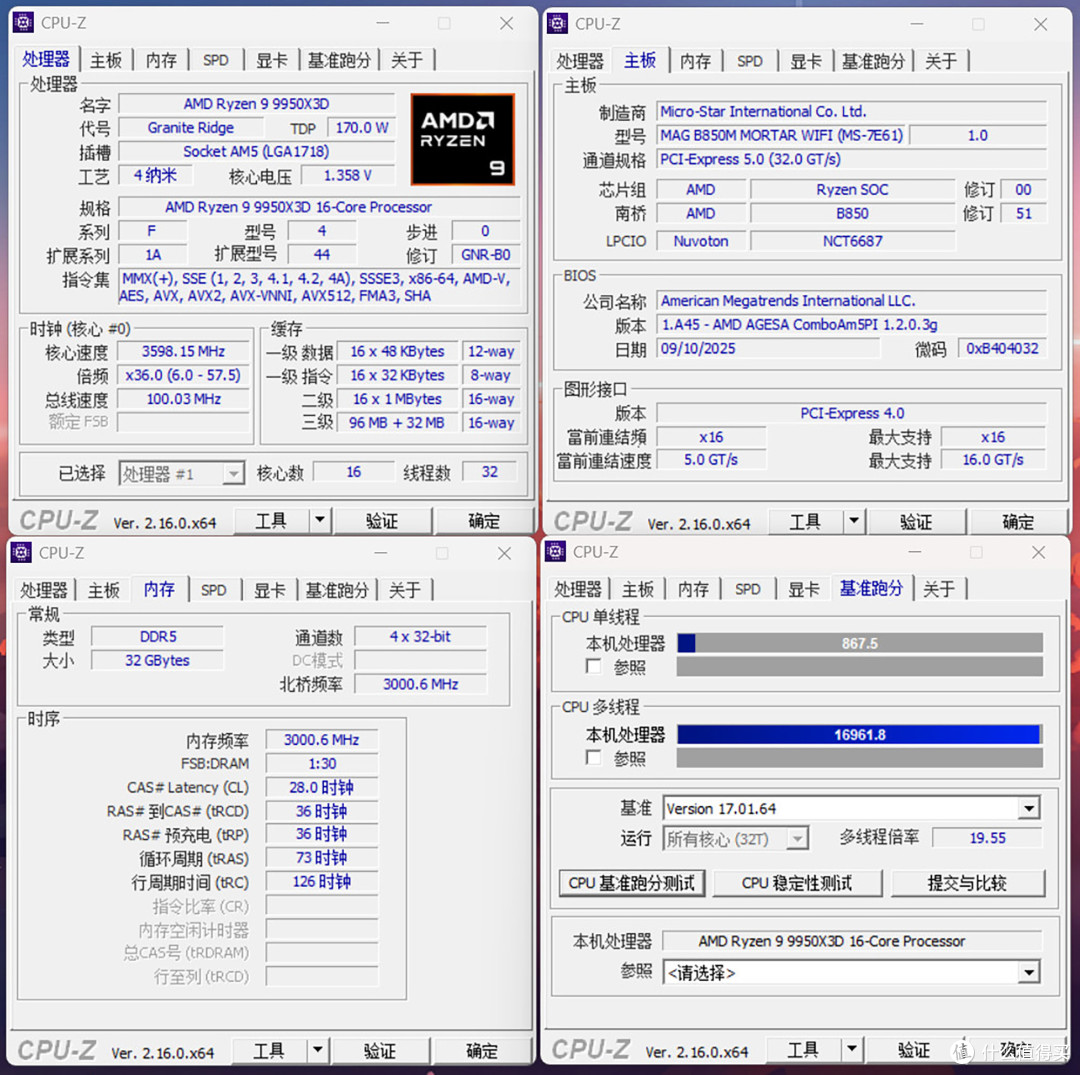Open the 关于 tab in the processor window
Viewport: 1080px width, 1075px height.
pos(407,61)
